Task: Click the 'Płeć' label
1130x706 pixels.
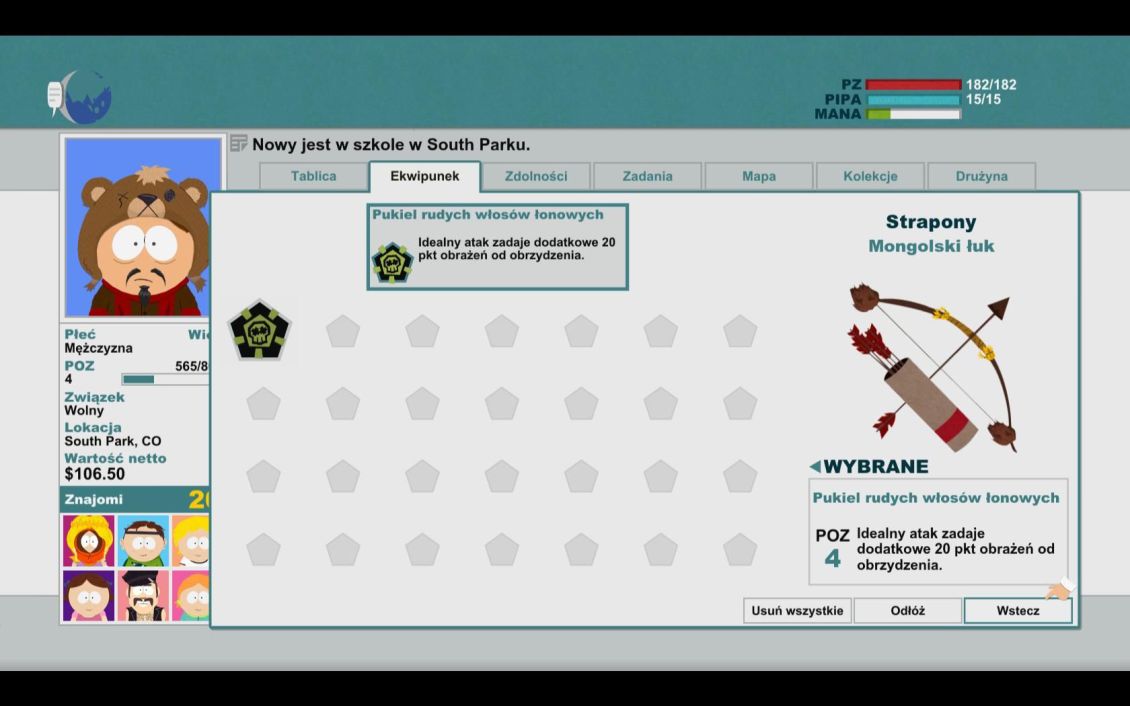Action: point(80,334)
